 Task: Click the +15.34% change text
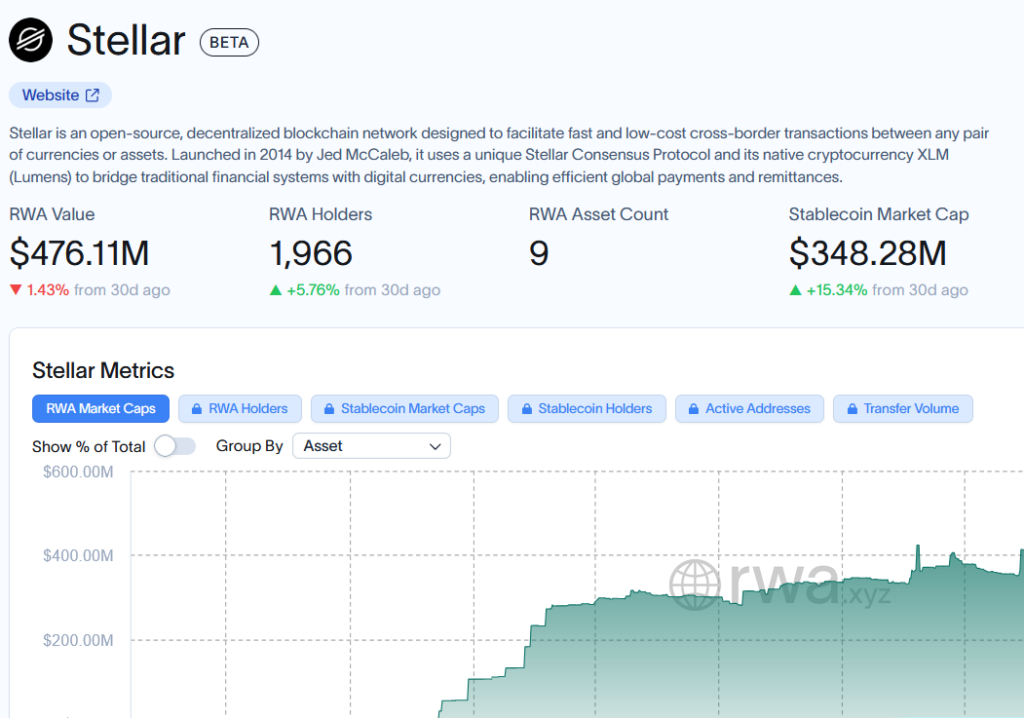click(x=837, y=290)
